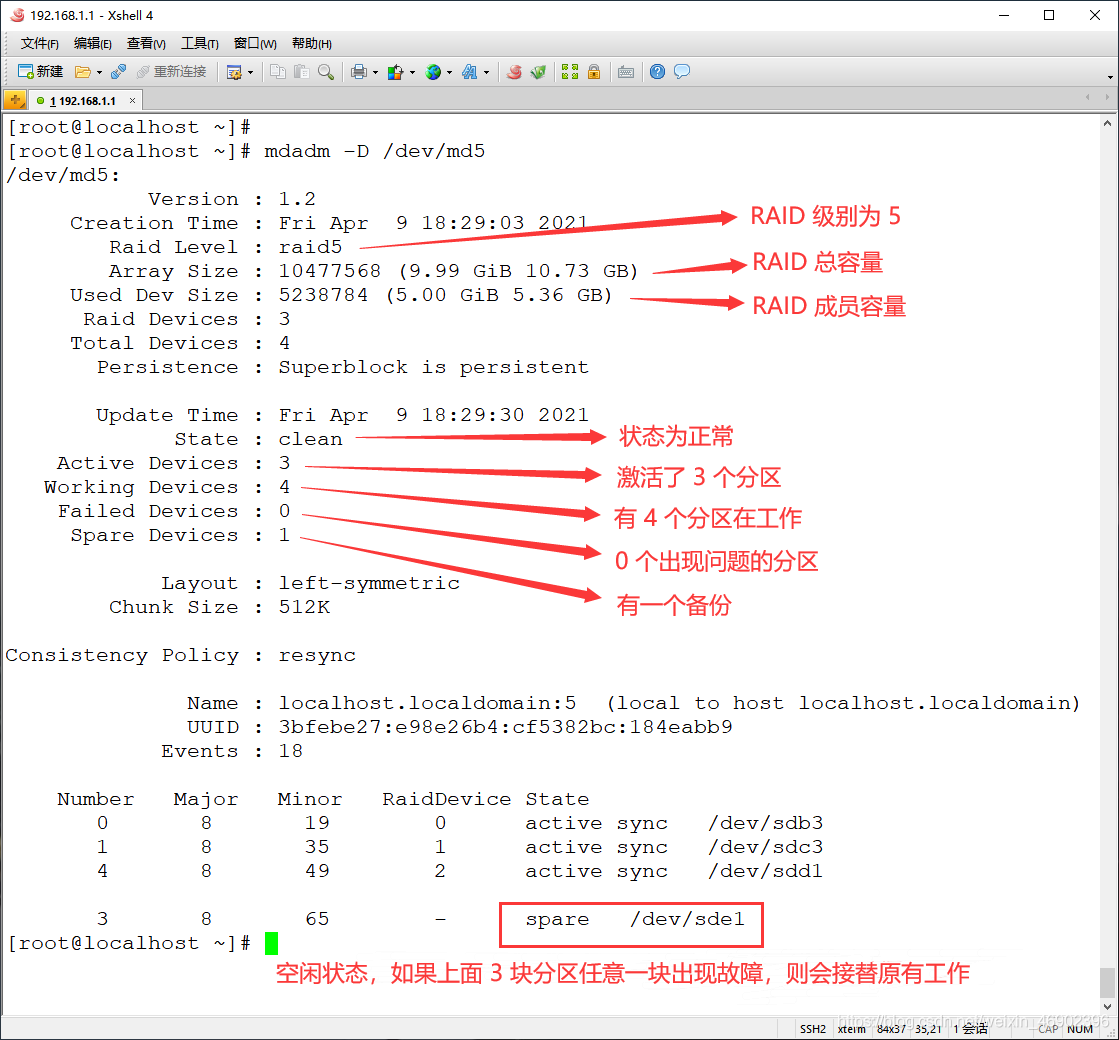Click the left-symmetric Layout value
Screen dimensions: 1119x1040
(x=369, y=583)
